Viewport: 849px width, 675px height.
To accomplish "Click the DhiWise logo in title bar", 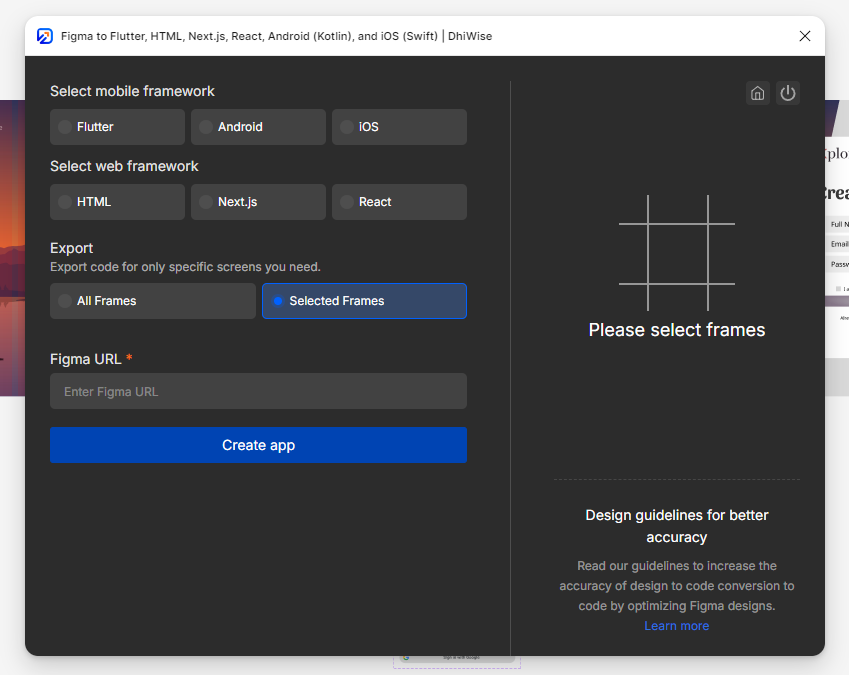I will tap(44, 36).
